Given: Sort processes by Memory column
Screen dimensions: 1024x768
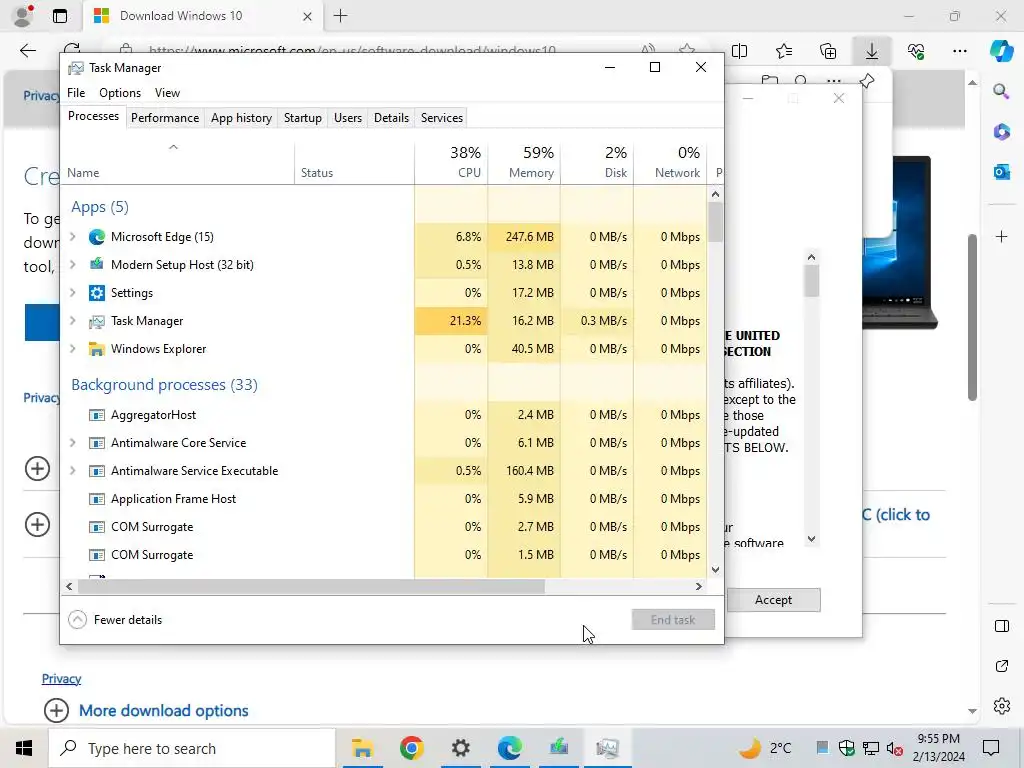Looking at the screenshot, I should click(x=524, y=162).
